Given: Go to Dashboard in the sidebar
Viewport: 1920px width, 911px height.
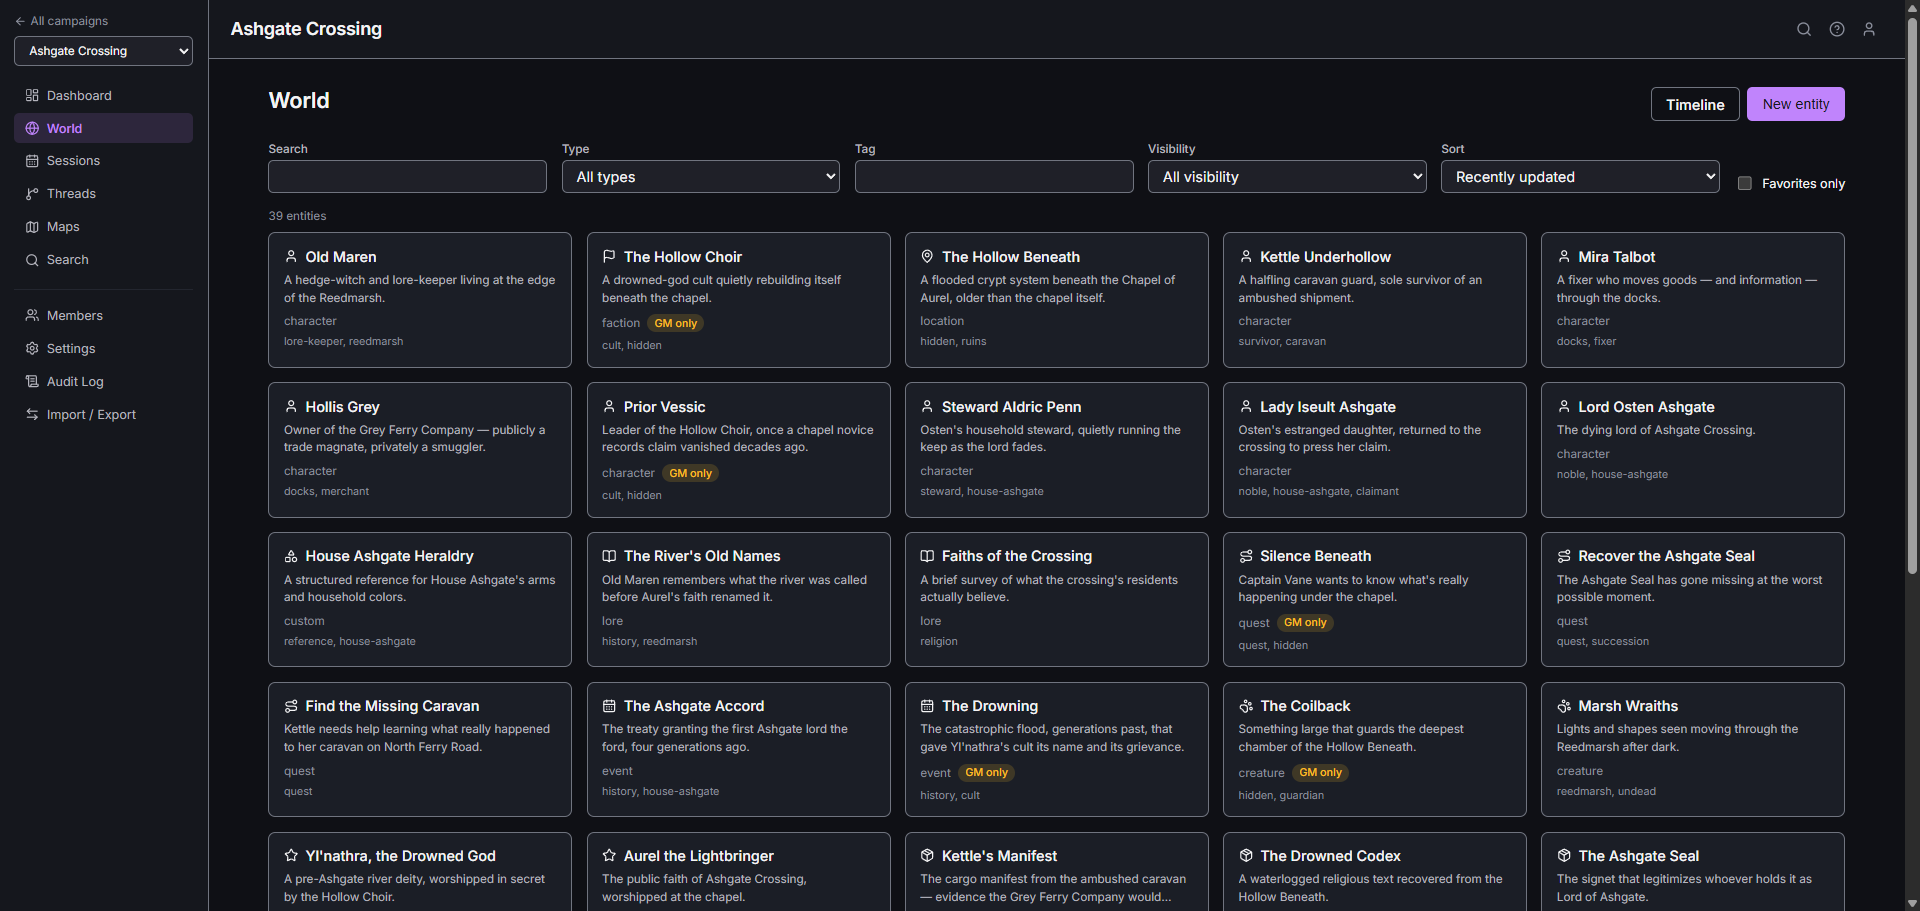Looking at the screenshot, I should coord(103,95).
